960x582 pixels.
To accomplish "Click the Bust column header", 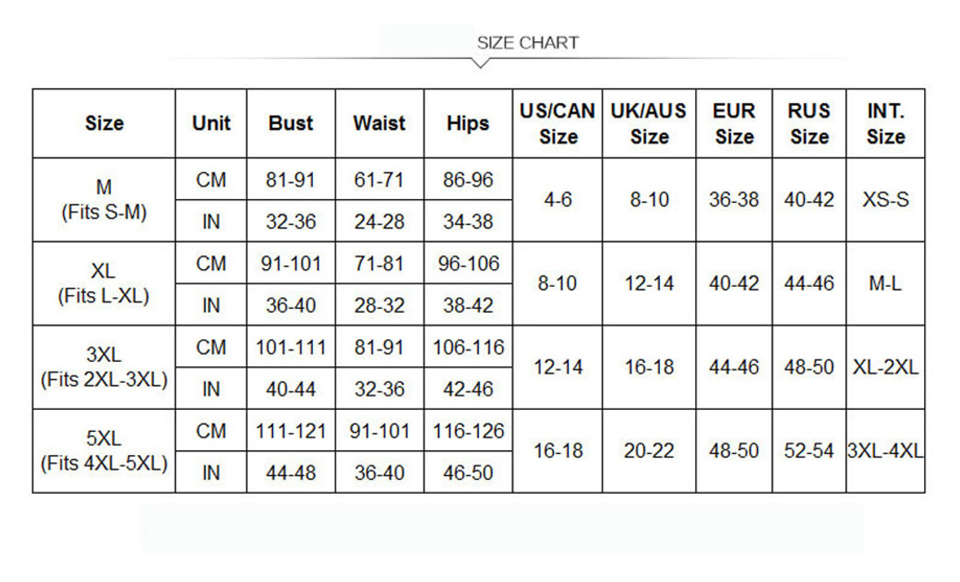I will click(x=291, y=123).
